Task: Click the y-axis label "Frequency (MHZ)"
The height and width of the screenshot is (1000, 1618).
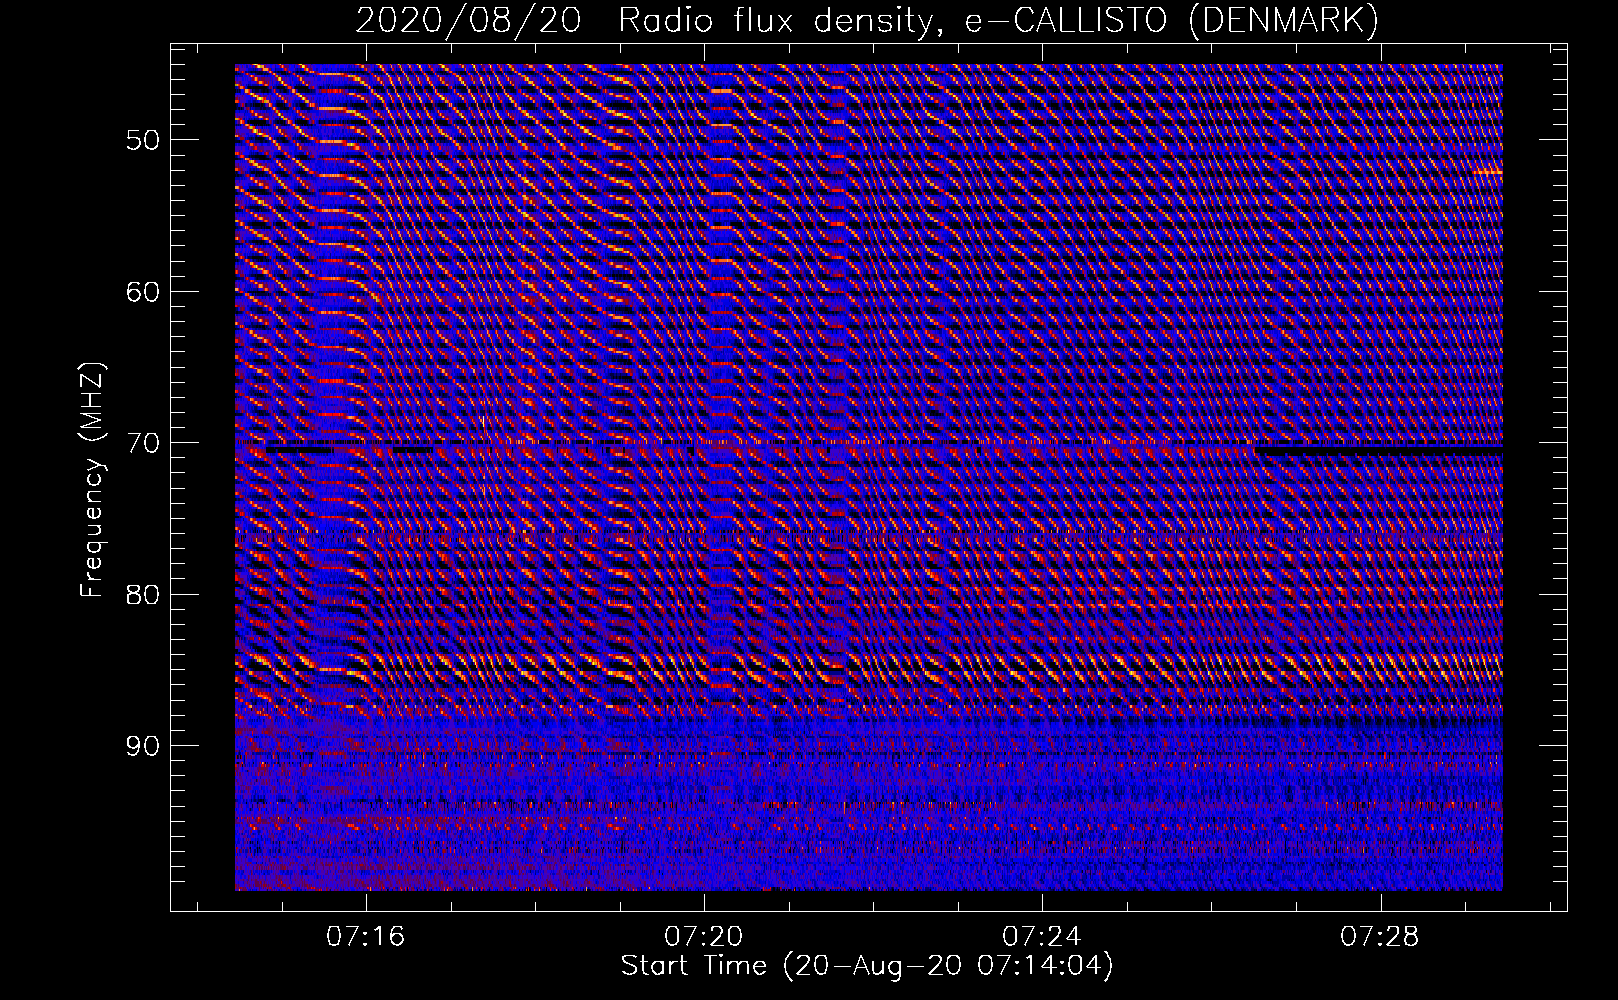Action: 92,480
